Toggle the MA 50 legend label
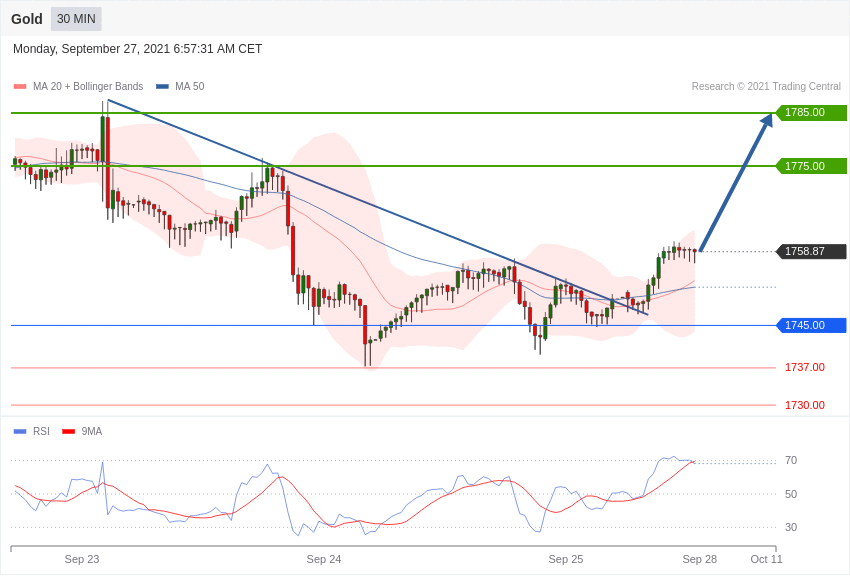 pos(190,87)
